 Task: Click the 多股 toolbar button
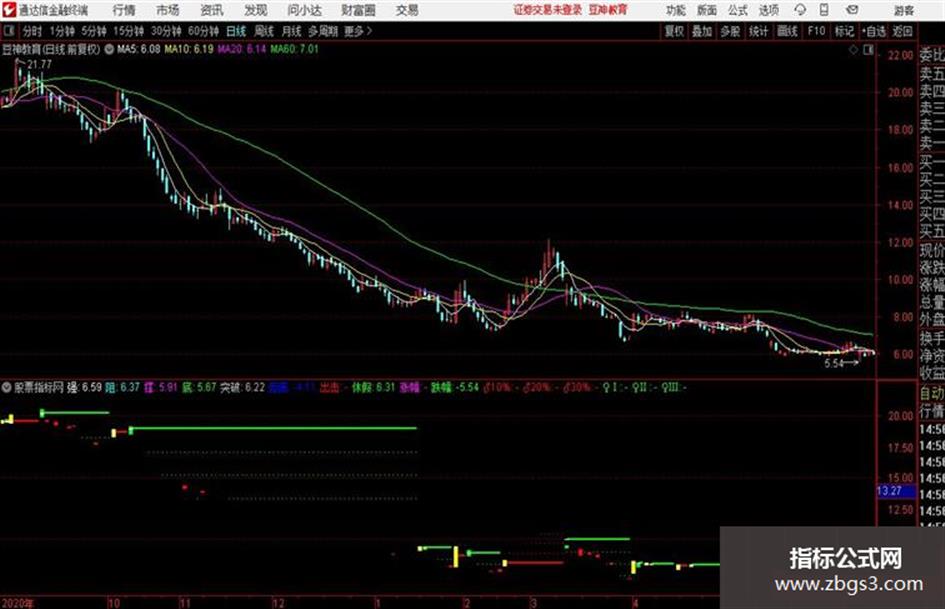tap(730, 31)
